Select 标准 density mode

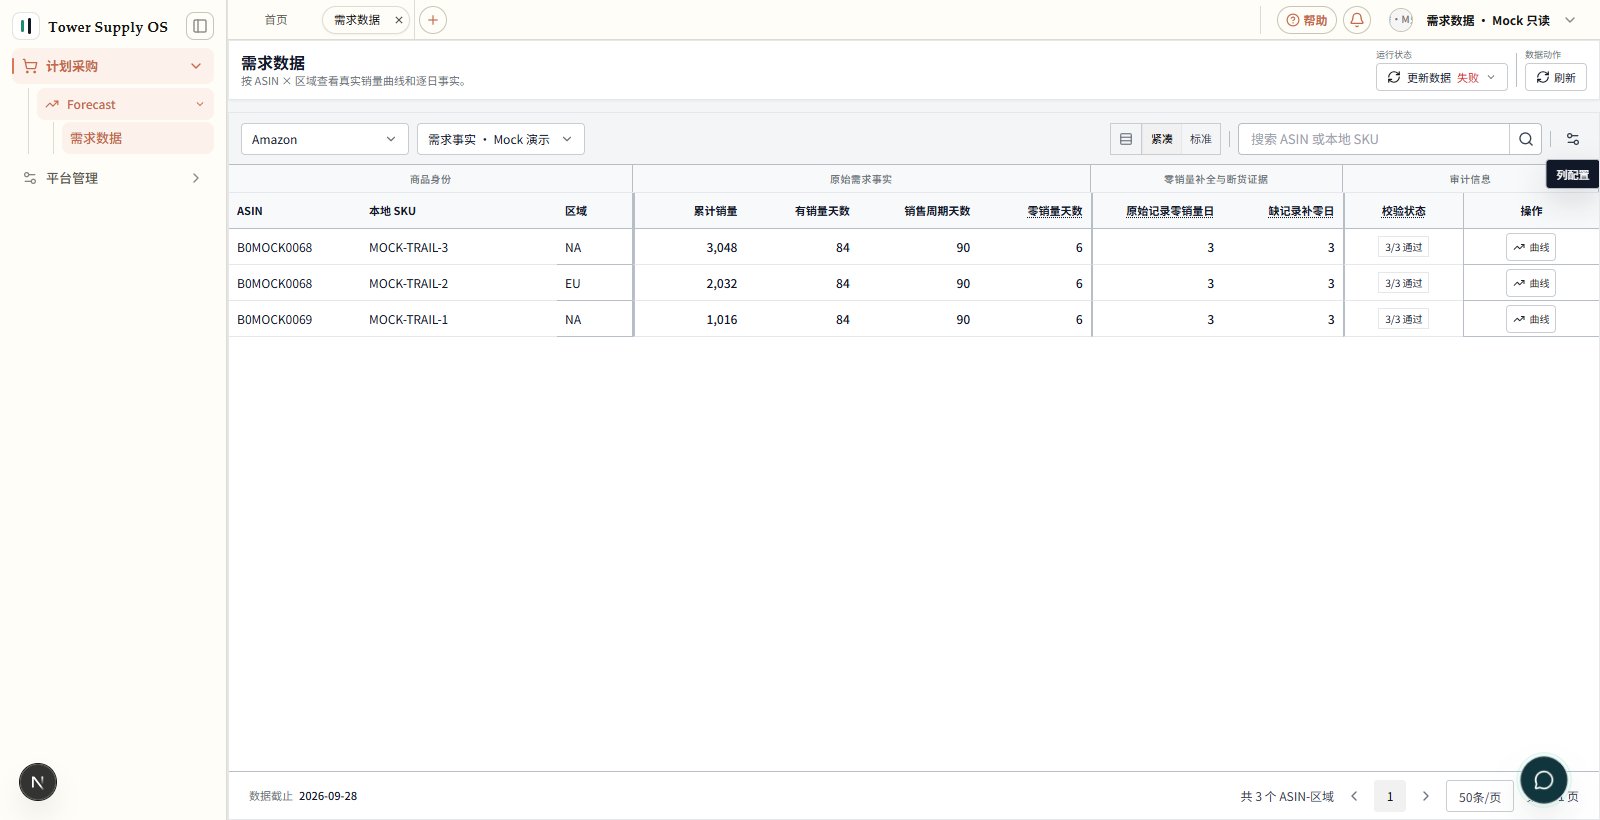pos(1201,139)
